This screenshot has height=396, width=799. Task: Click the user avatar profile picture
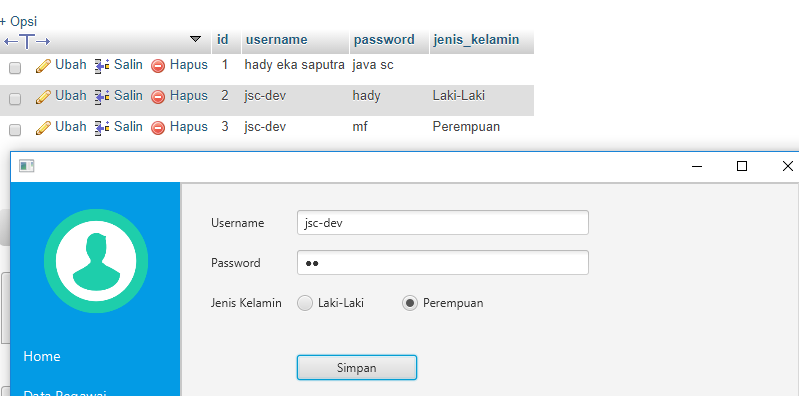96,261
